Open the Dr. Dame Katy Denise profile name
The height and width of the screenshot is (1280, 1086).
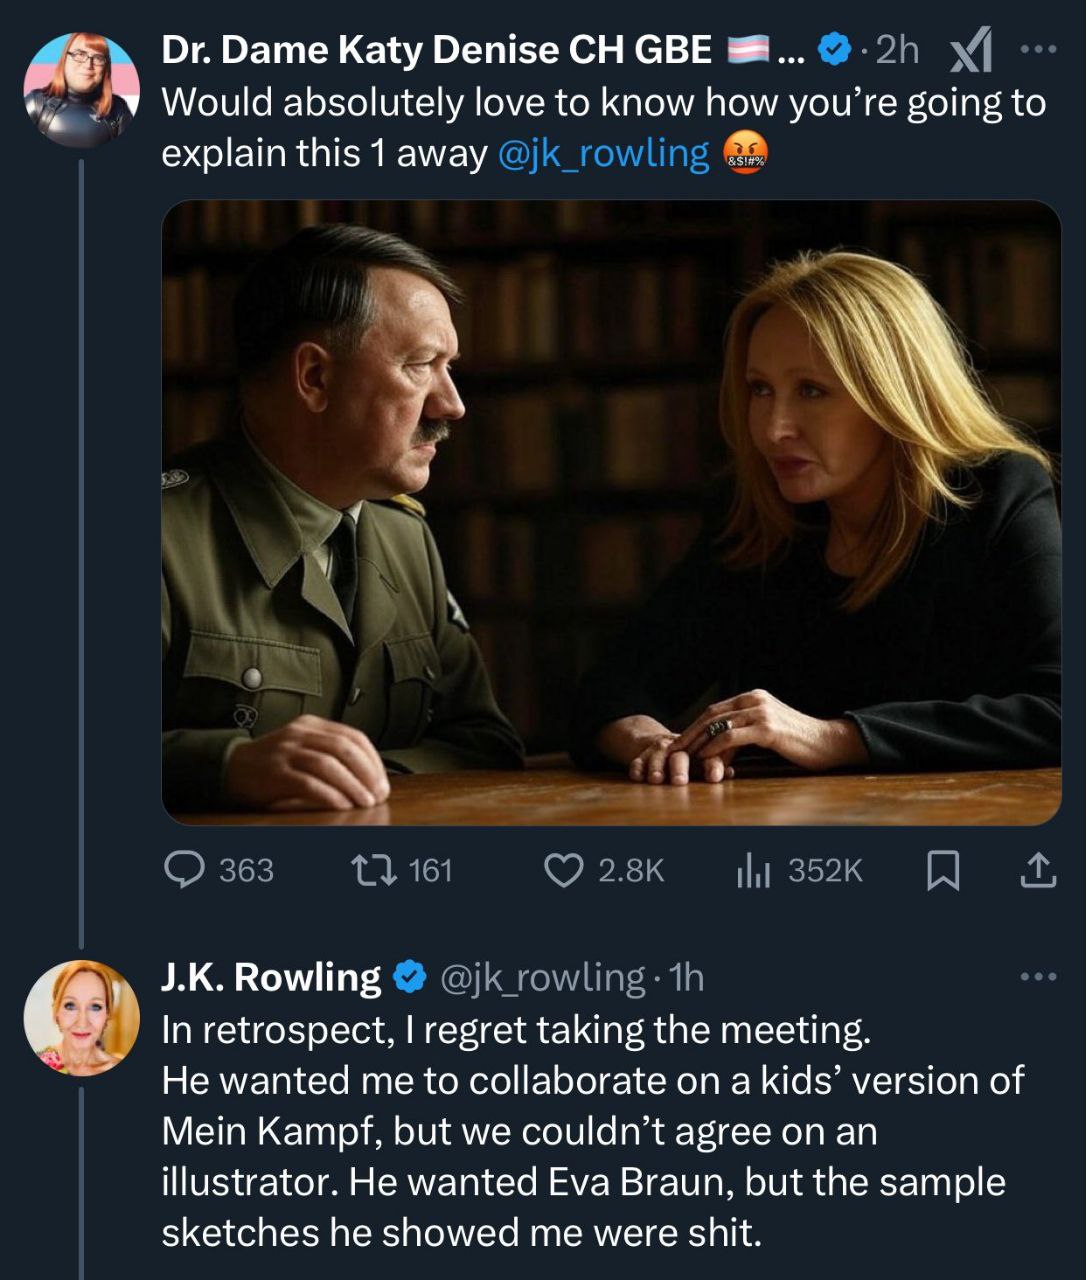[x=436, y=50]
